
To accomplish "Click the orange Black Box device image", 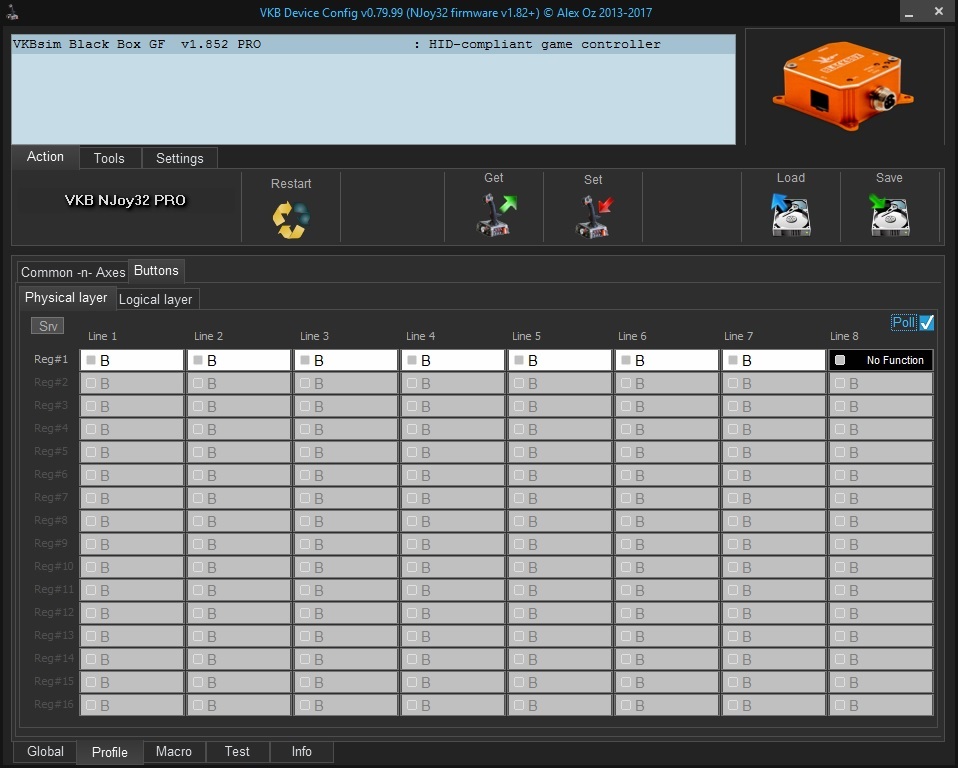I will click(x=844, y=87).
